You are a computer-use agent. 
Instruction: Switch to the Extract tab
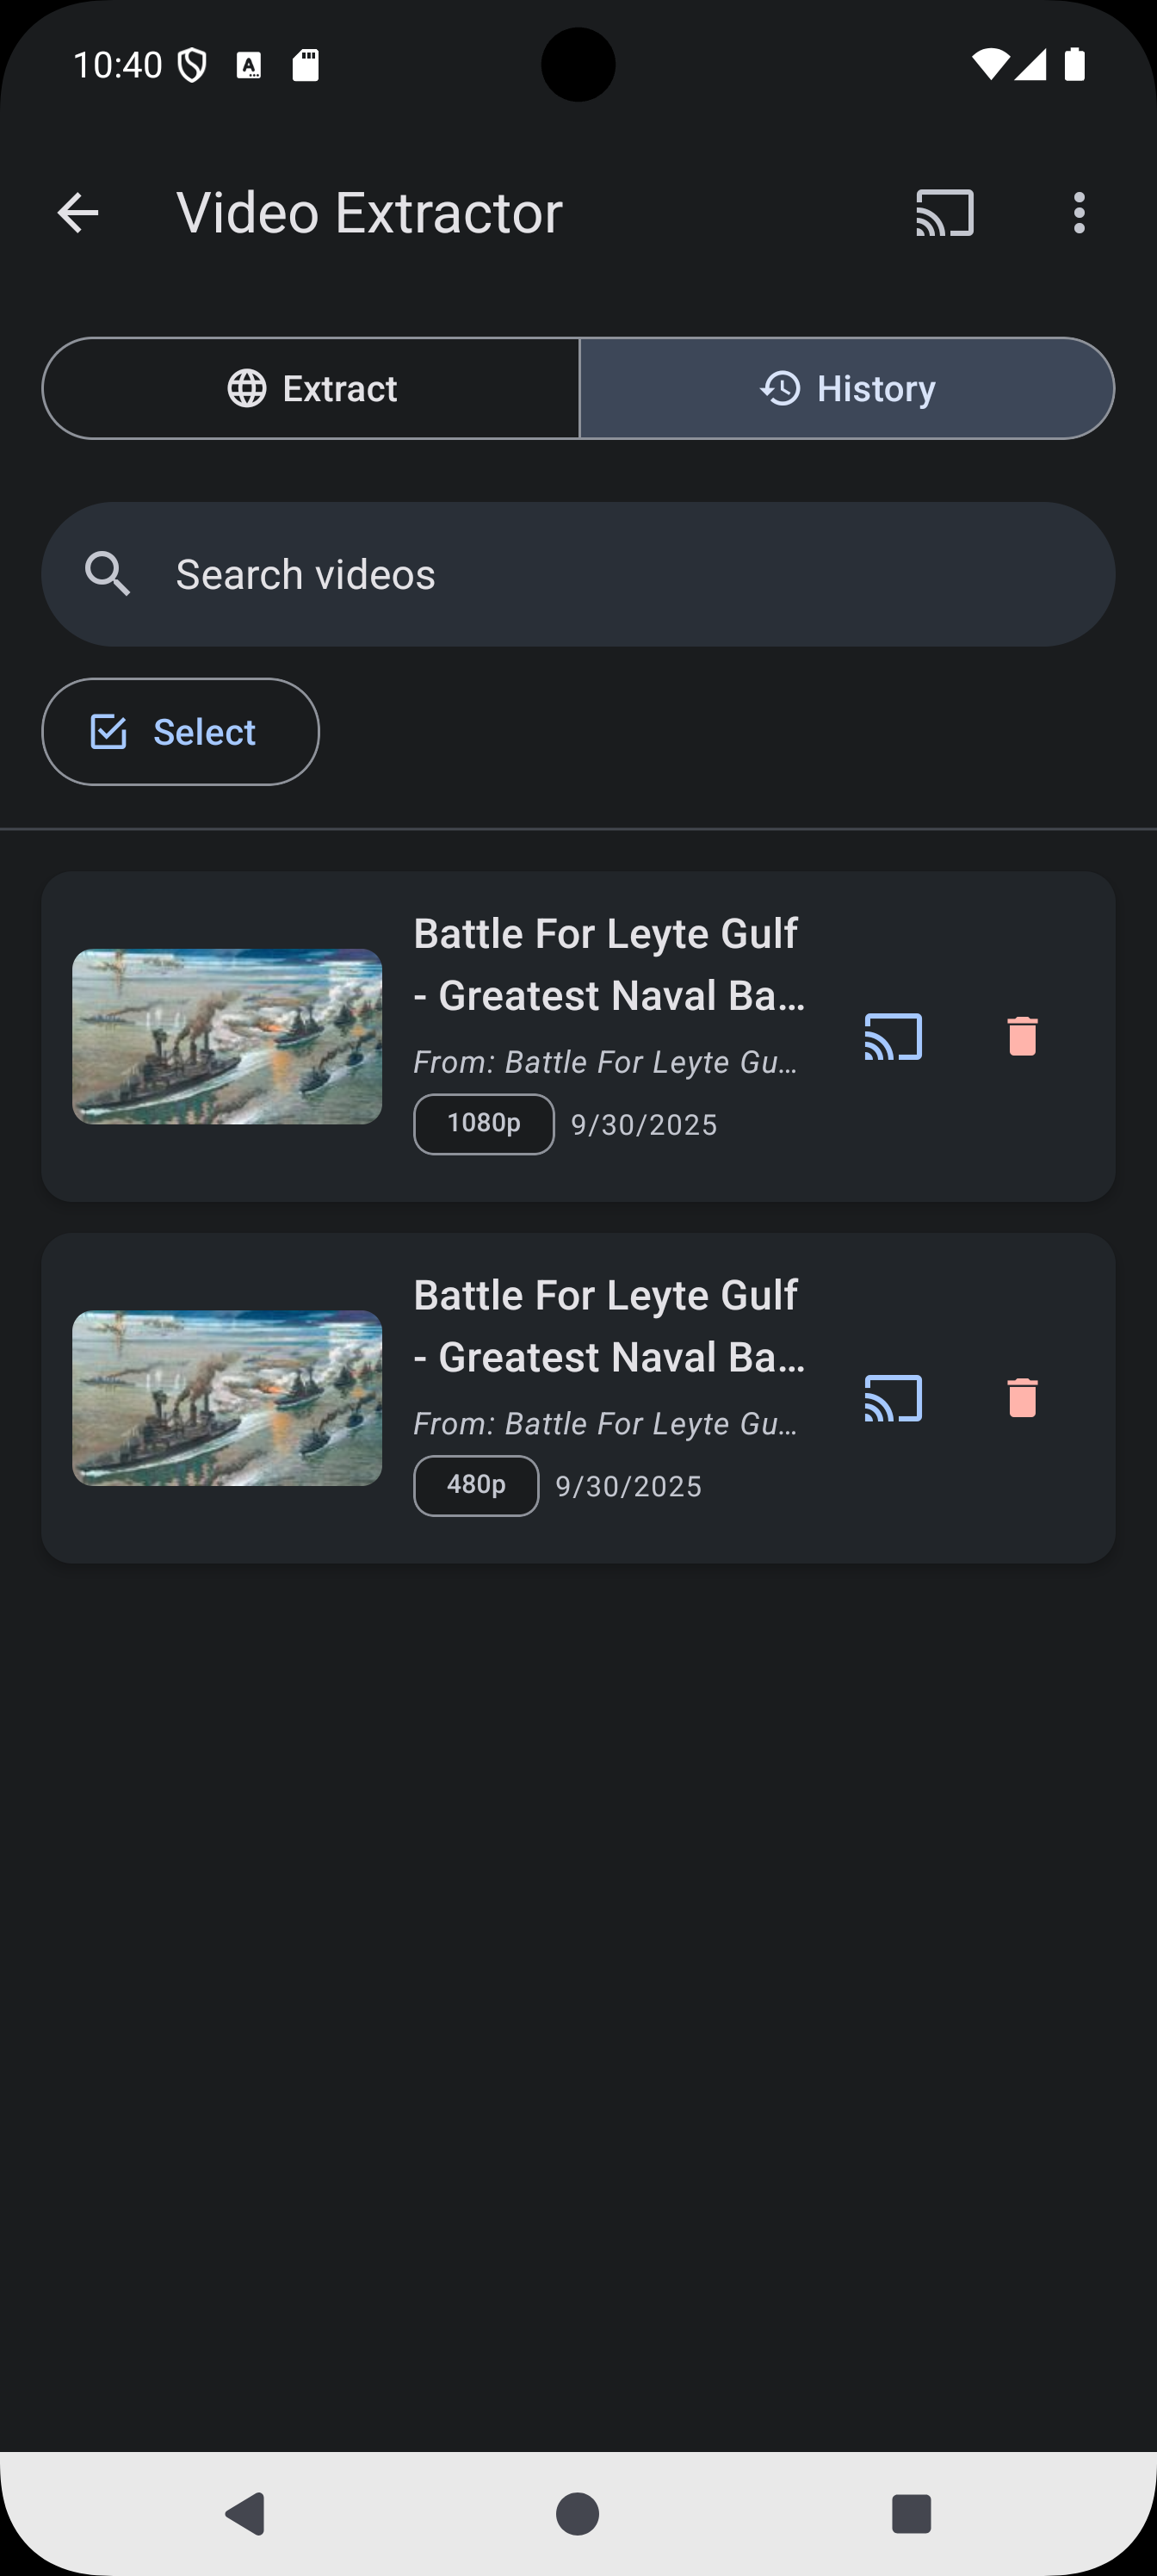click(x=311, y=389)
